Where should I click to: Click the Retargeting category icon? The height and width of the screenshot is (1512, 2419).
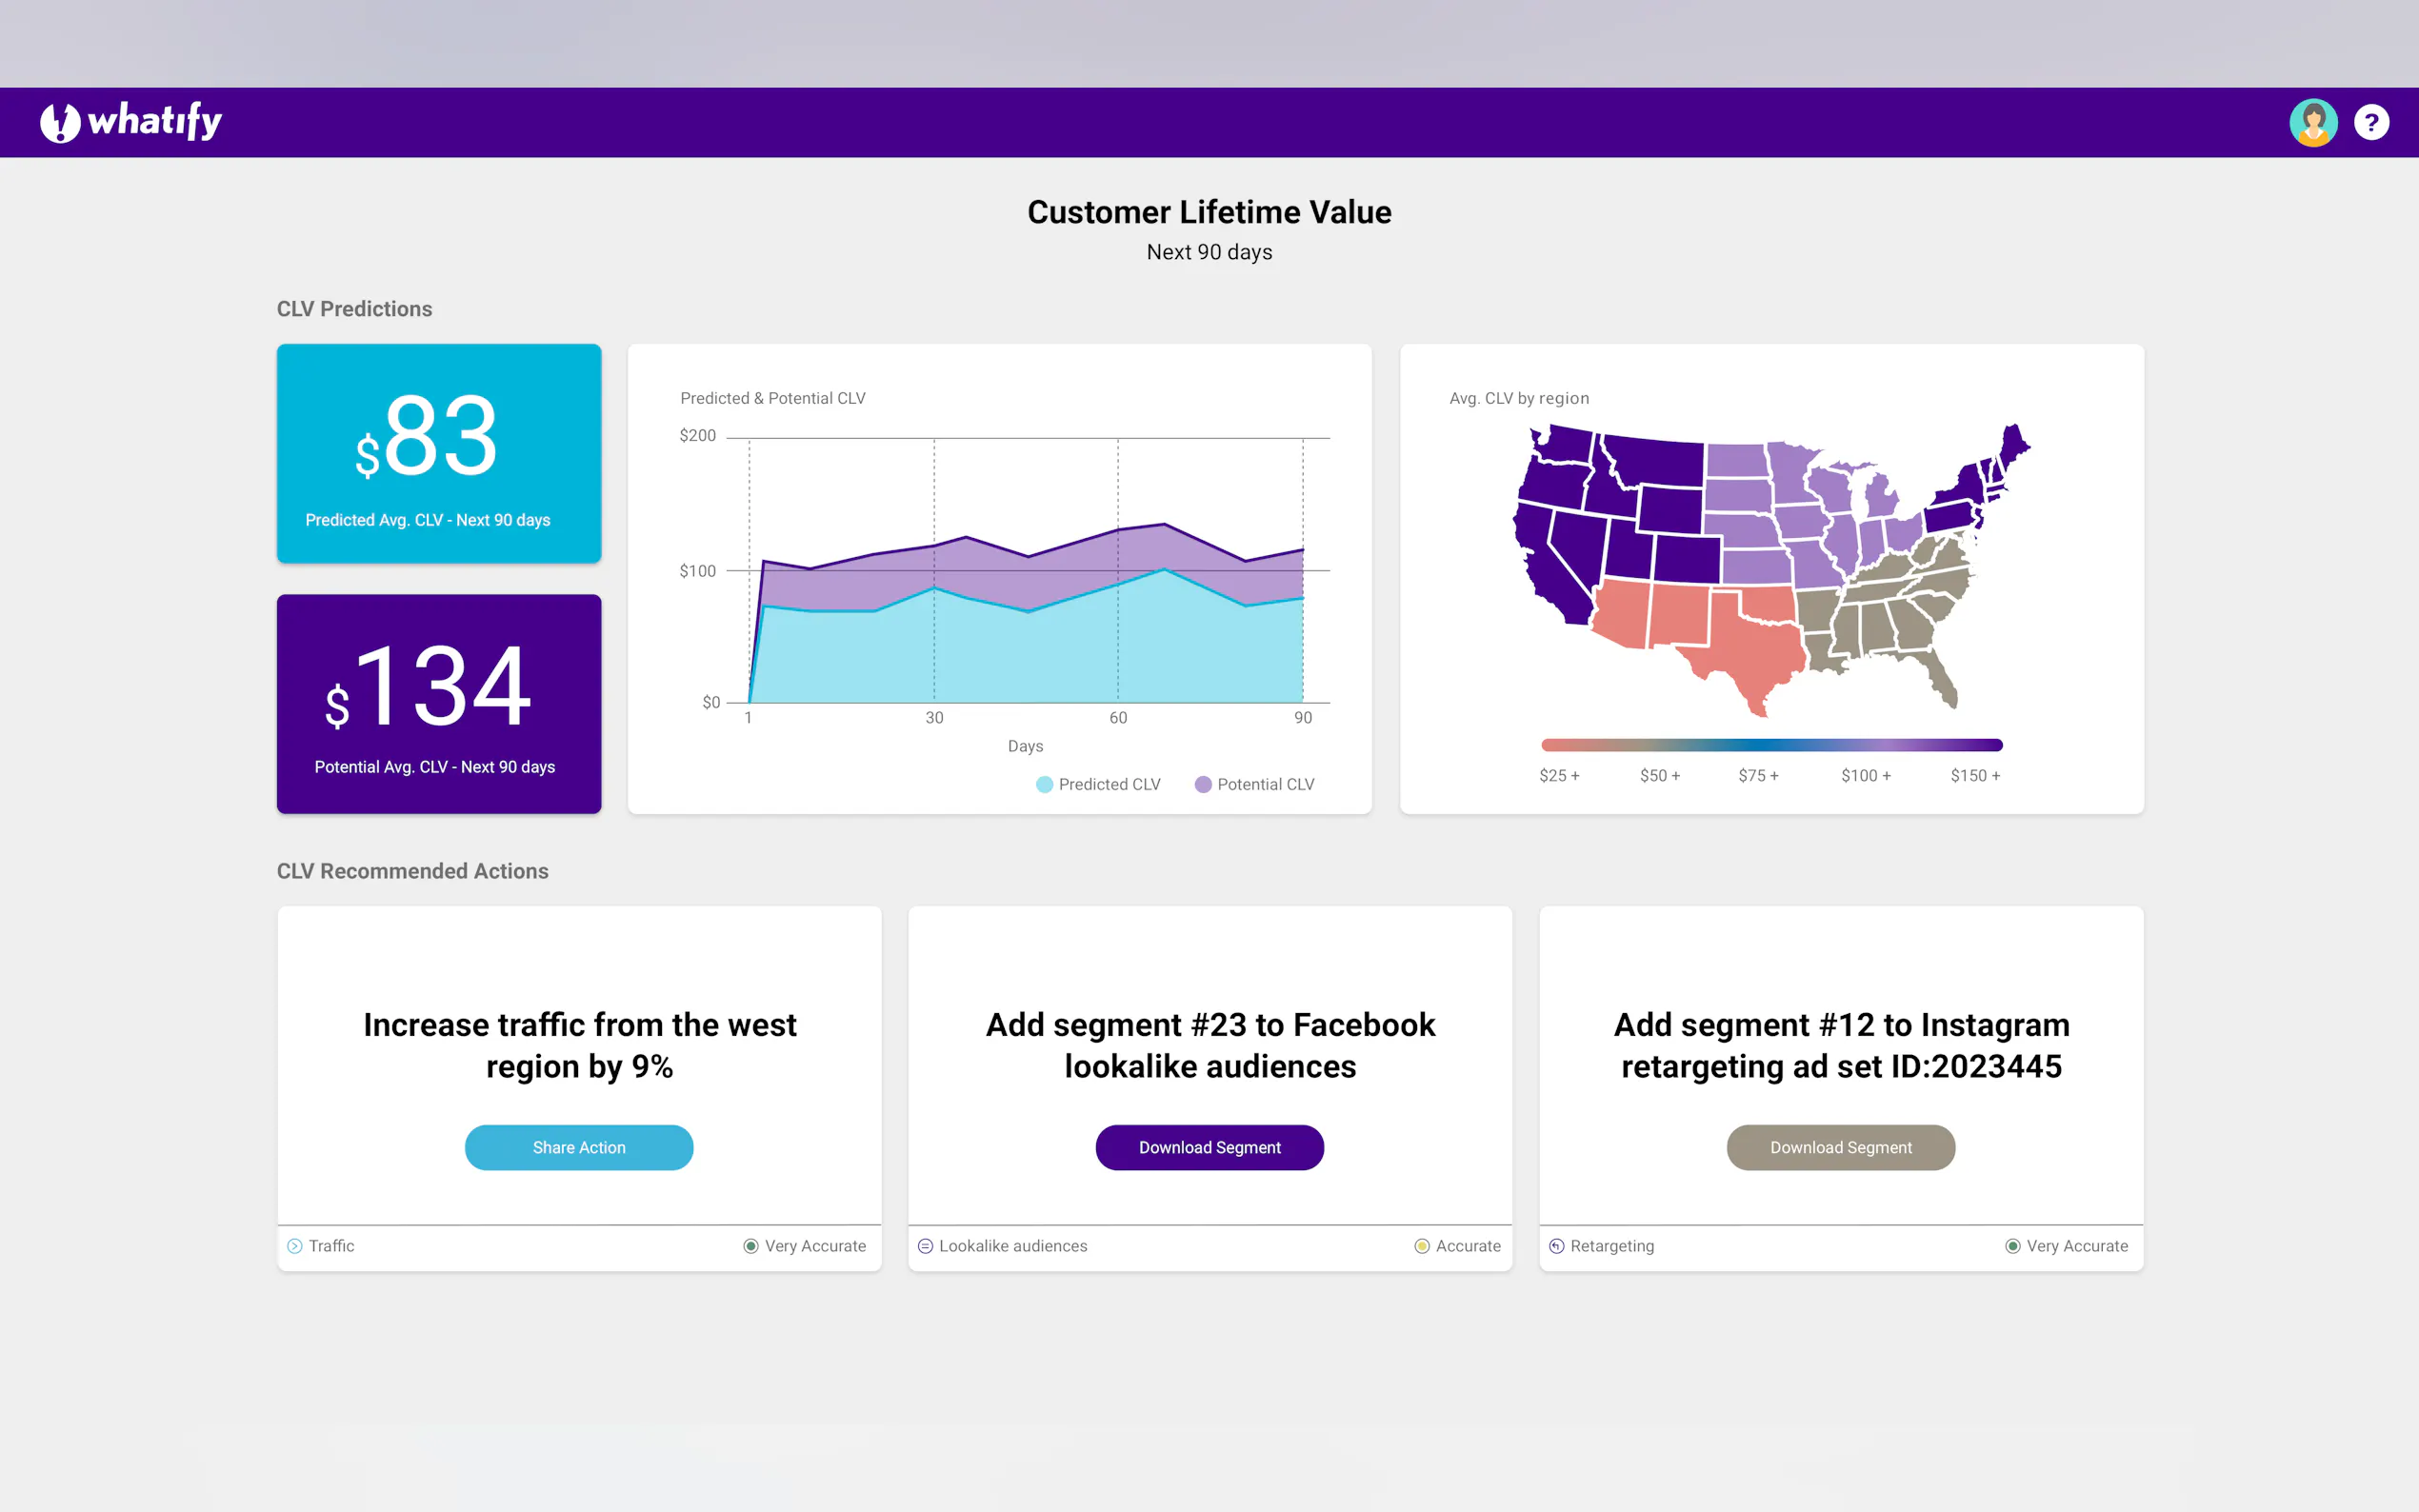1556,1246
